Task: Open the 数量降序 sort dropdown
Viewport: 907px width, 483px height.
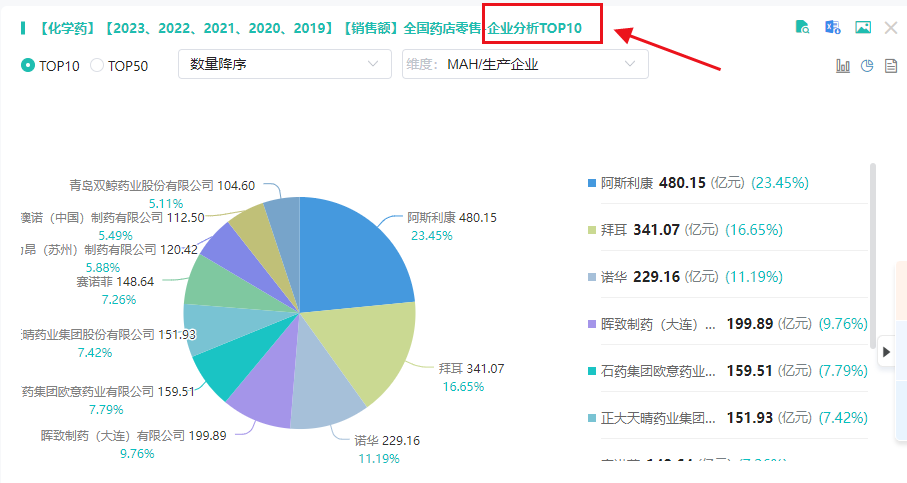Action: tap(285, 64)
